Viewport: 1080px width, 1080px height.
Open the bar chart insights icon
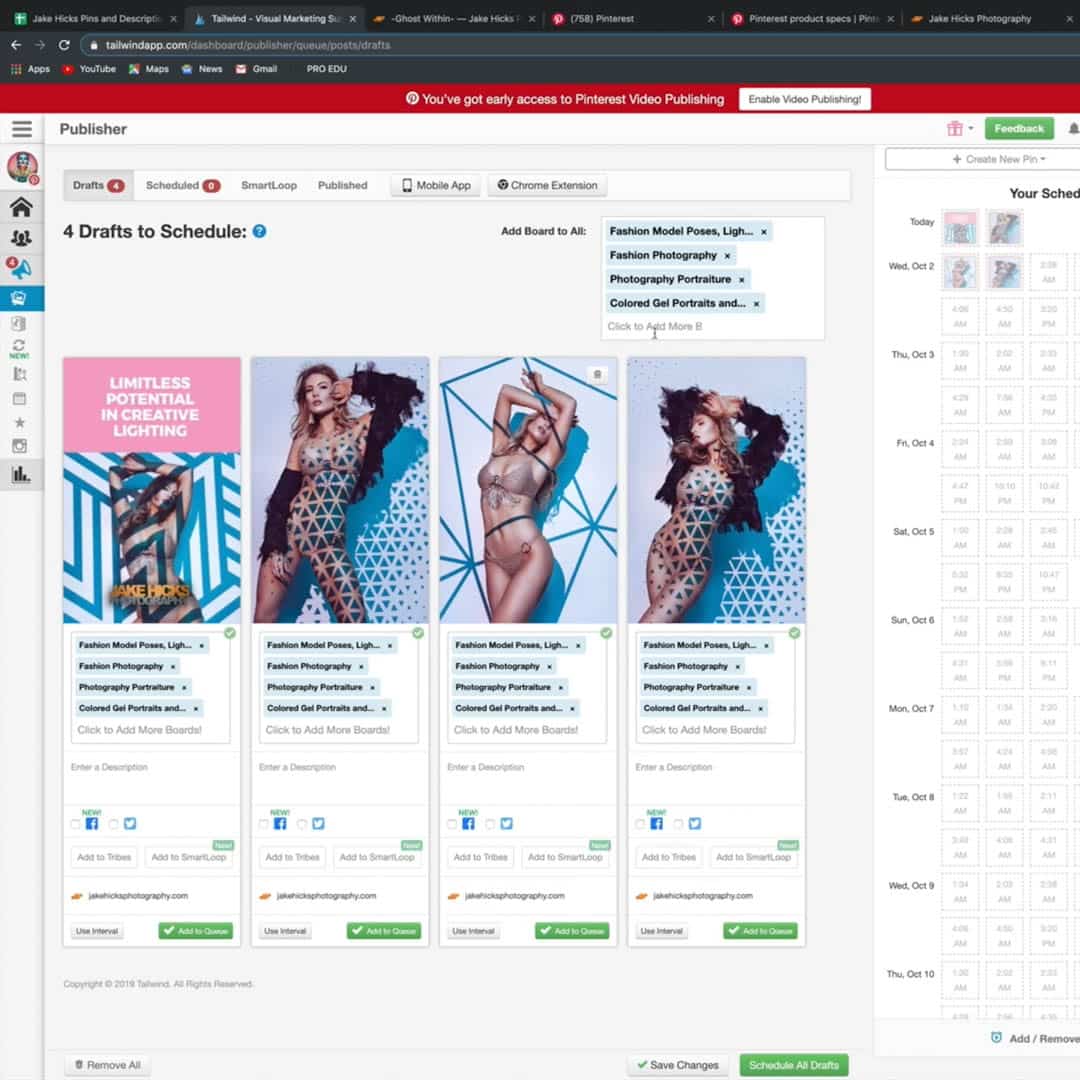pyautogui.click(x=20, y=474)
